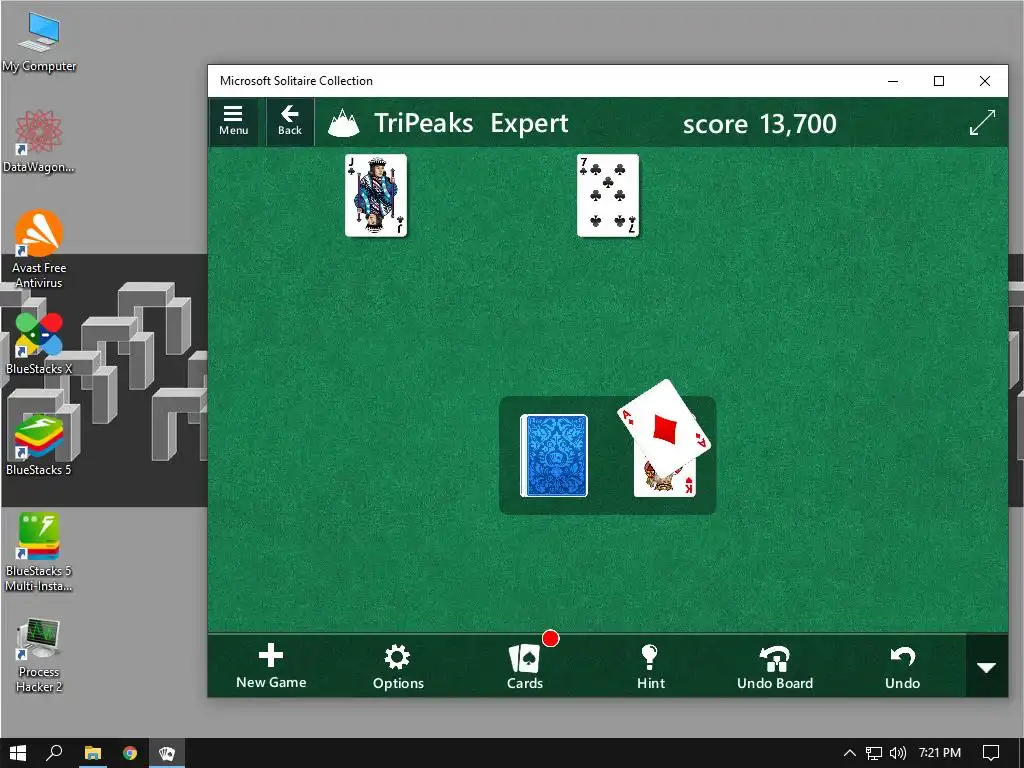Minimize the Solitaire Collection window
1024x768 pixels.
point(893,81)
